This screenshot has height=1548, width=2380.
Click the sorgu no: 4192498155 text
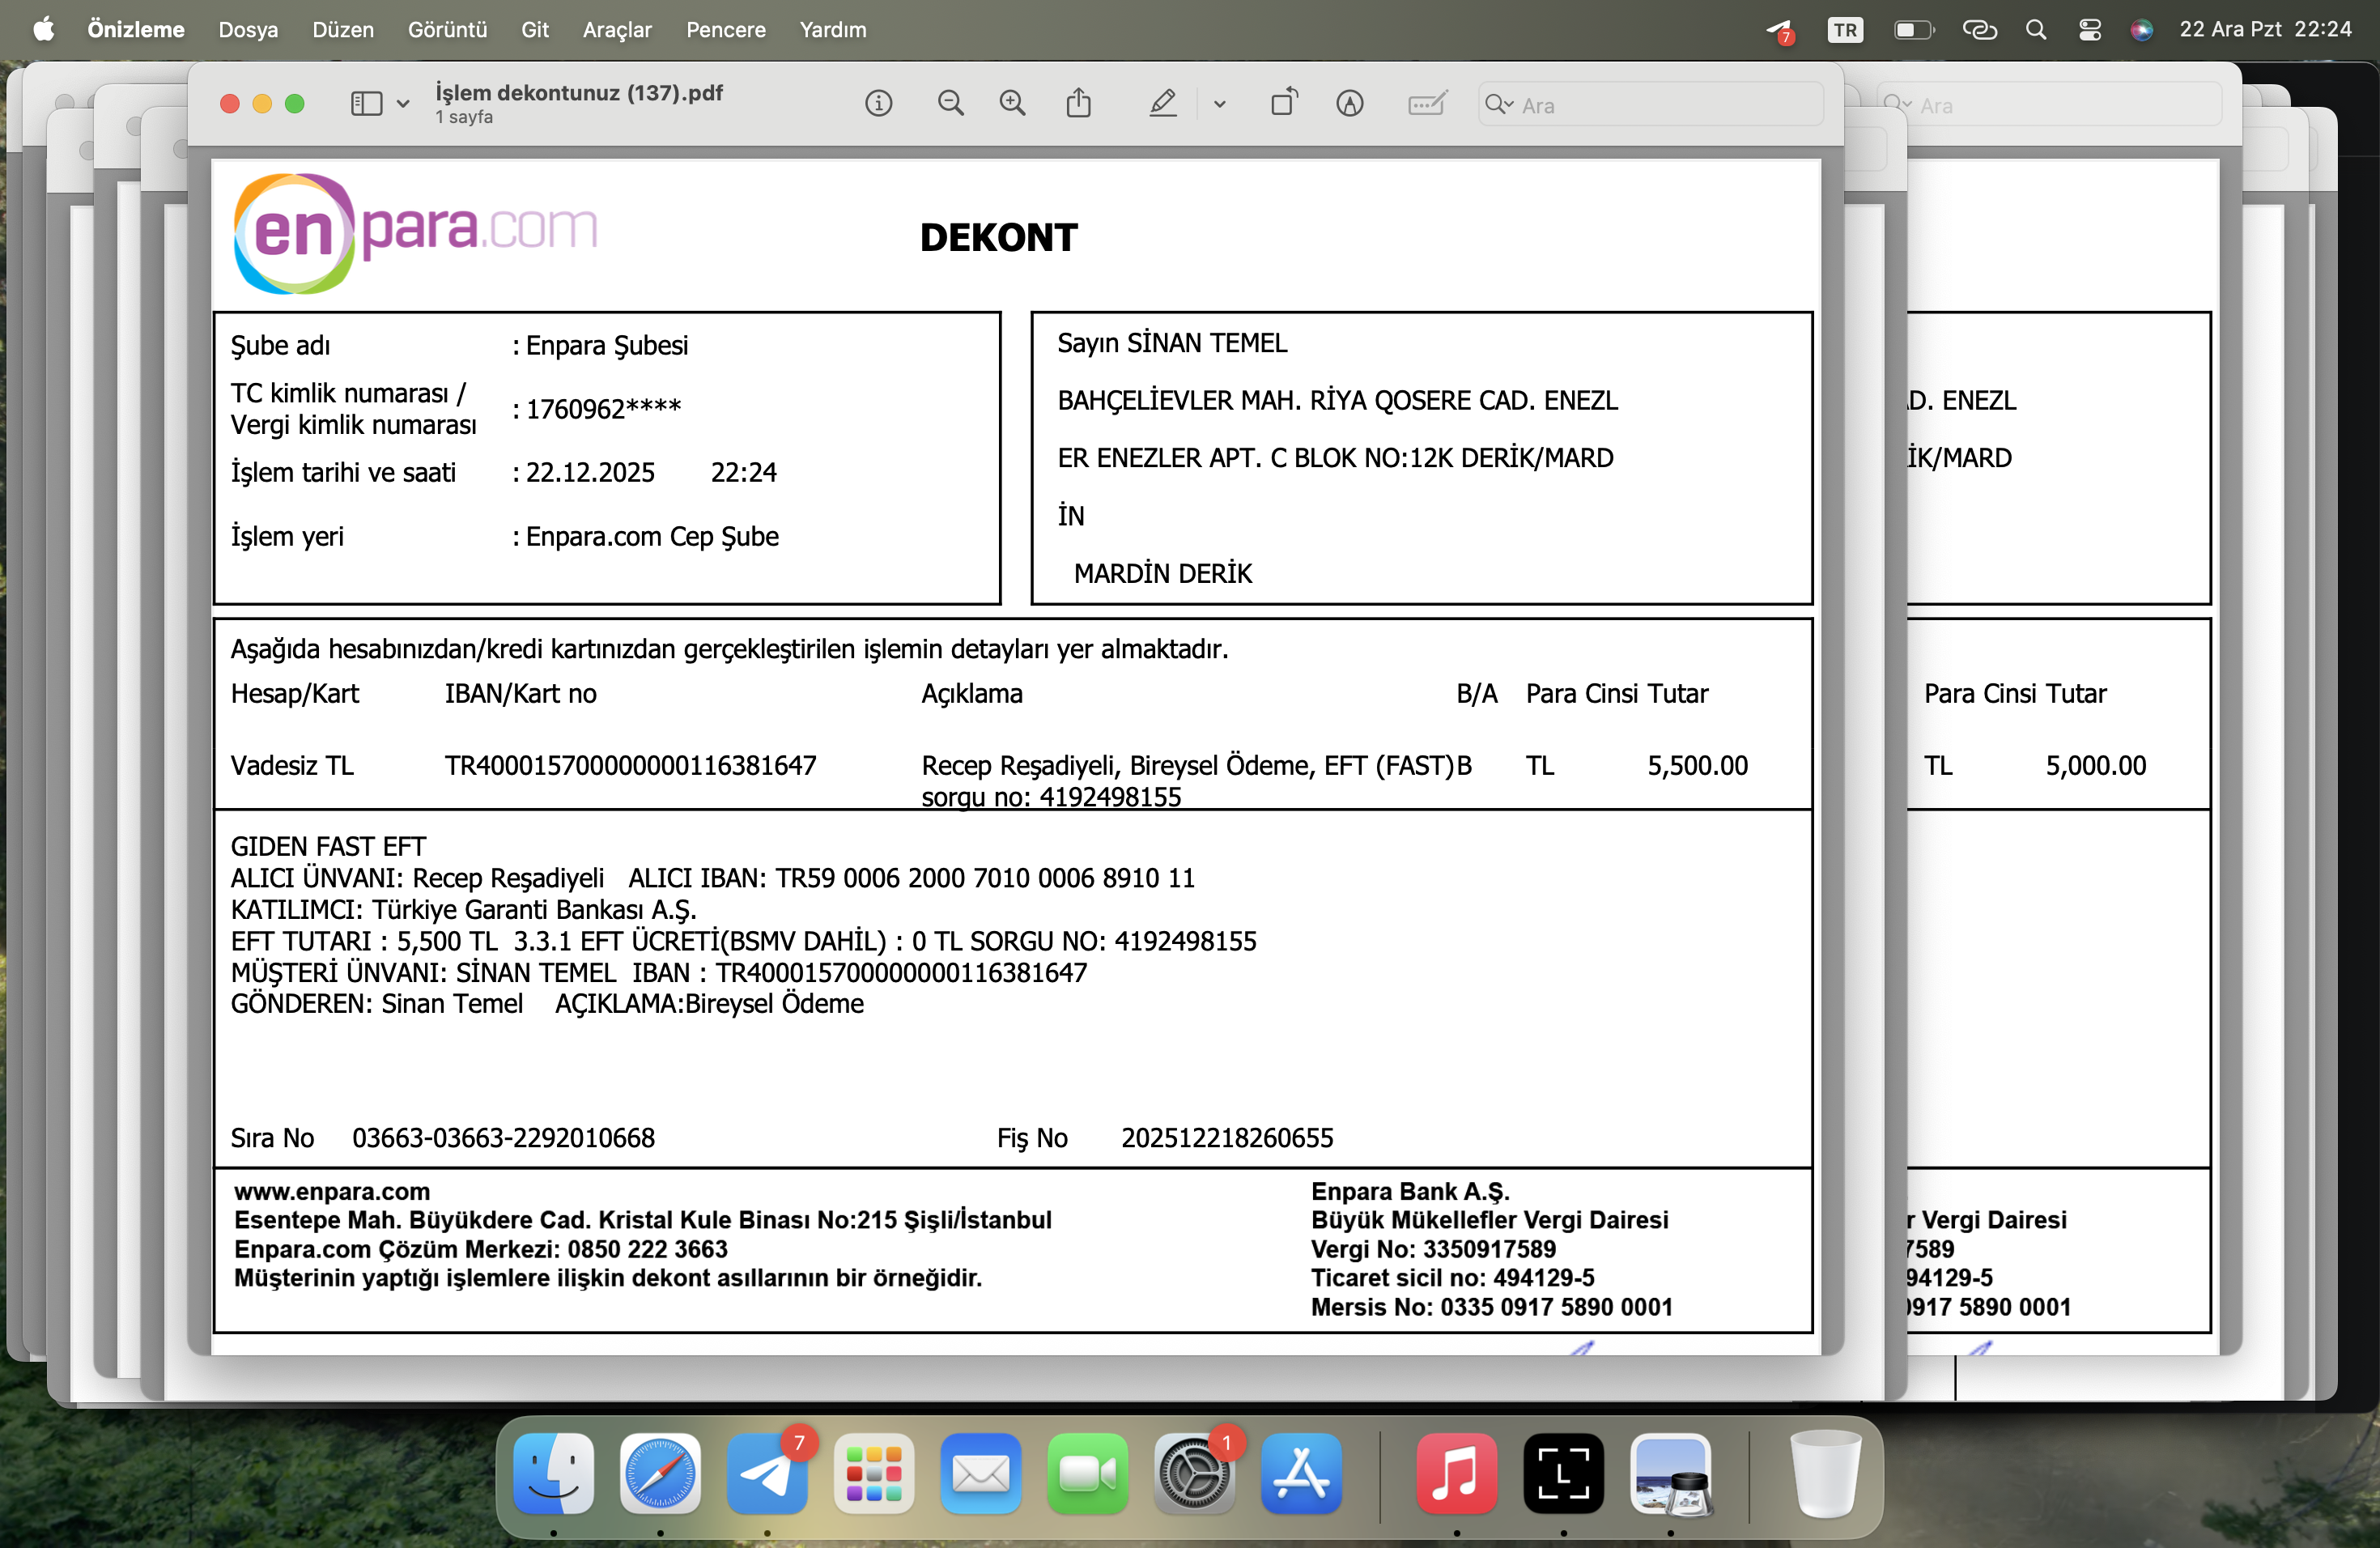click(1051, 797)
